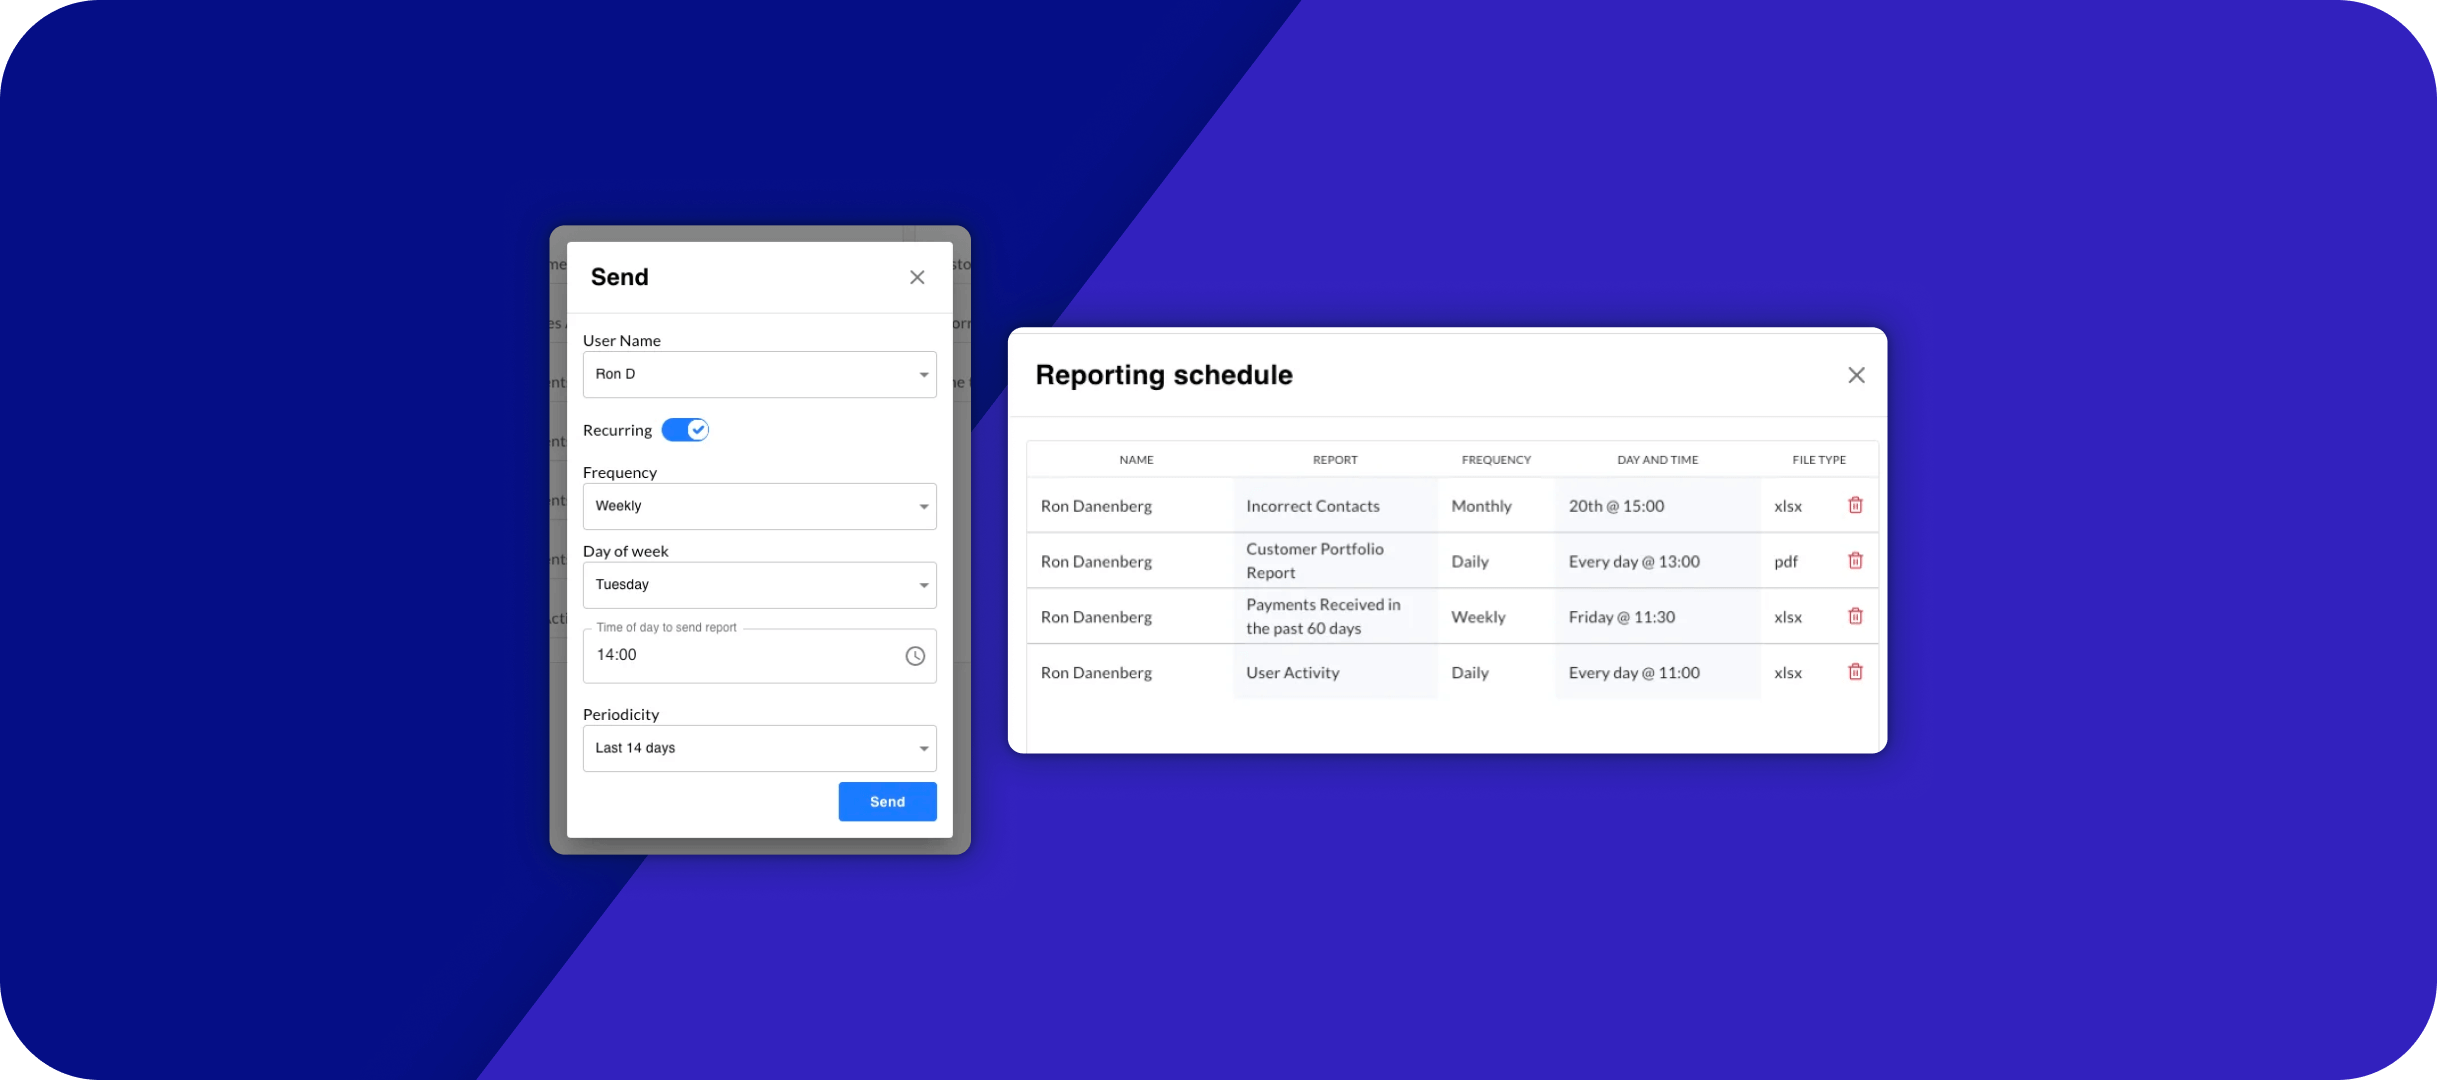Click the FILE TYPE column header

[1818, 460]
